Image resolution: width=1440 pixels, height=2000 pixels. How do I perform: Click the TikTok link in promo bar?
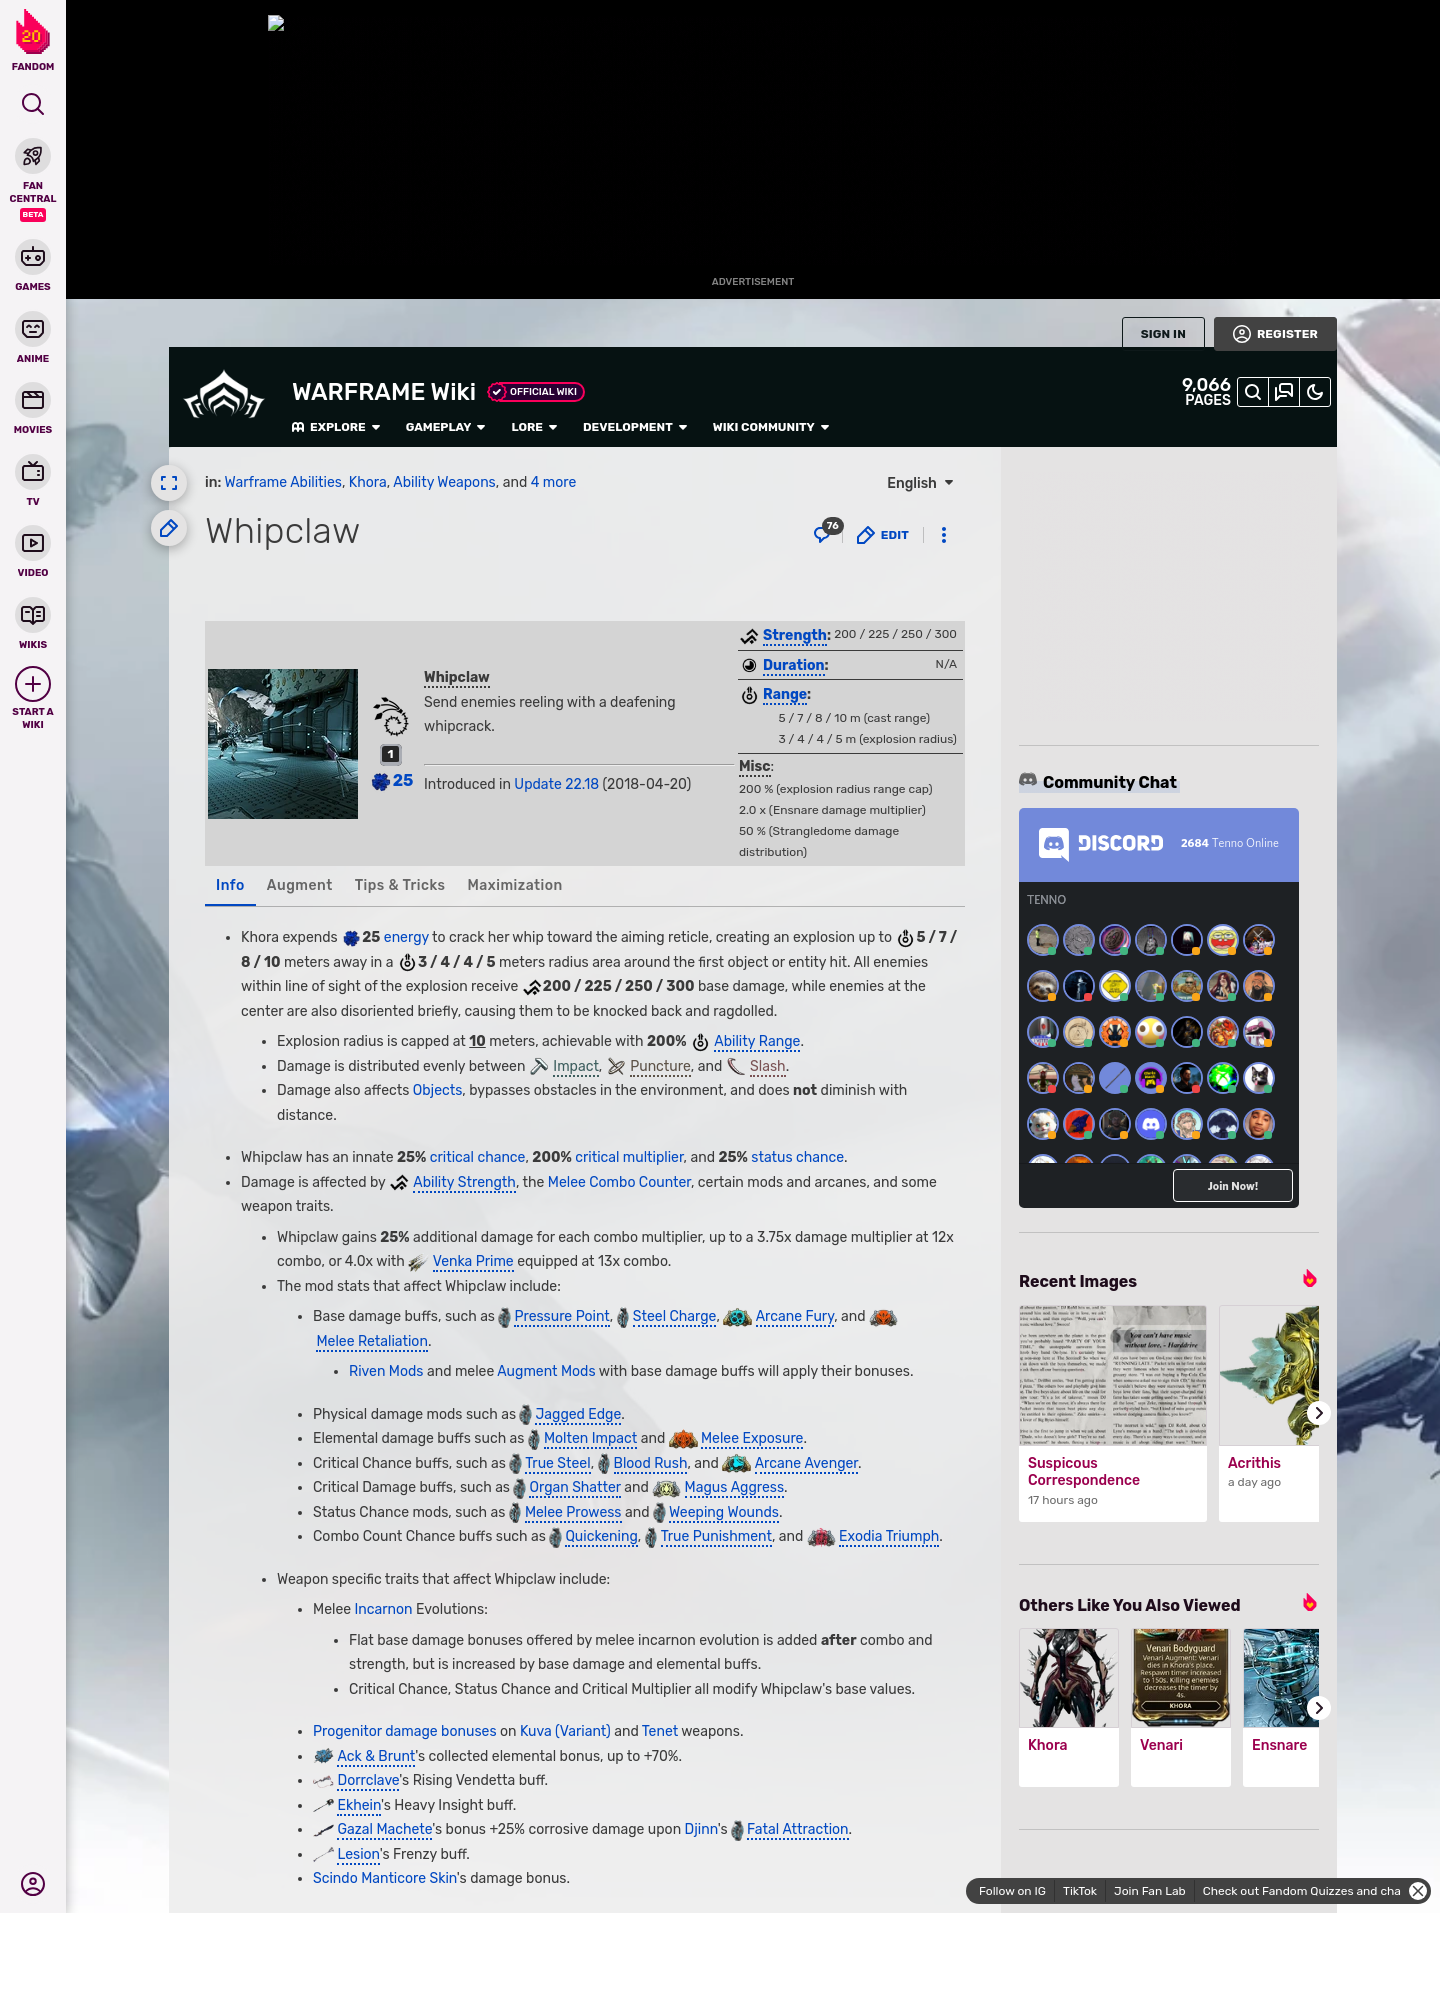[x=1080, y=1891]
